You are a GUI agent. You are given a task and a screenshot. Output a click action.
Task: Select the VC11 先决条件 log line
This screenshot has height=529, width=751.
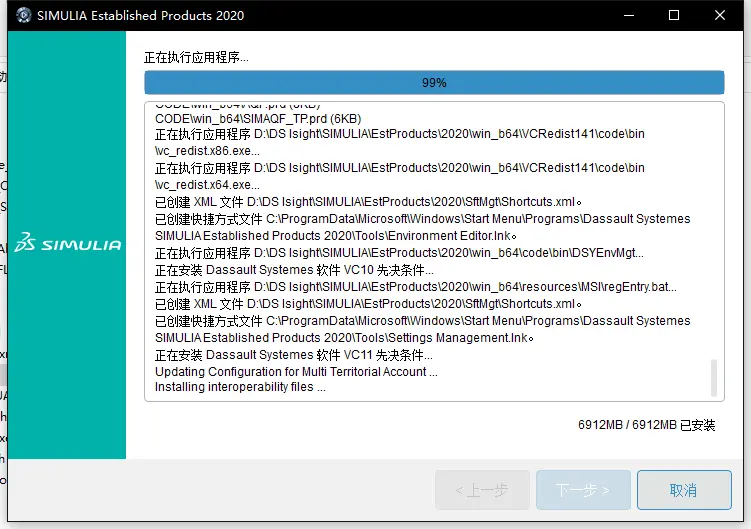pos(294,355)
